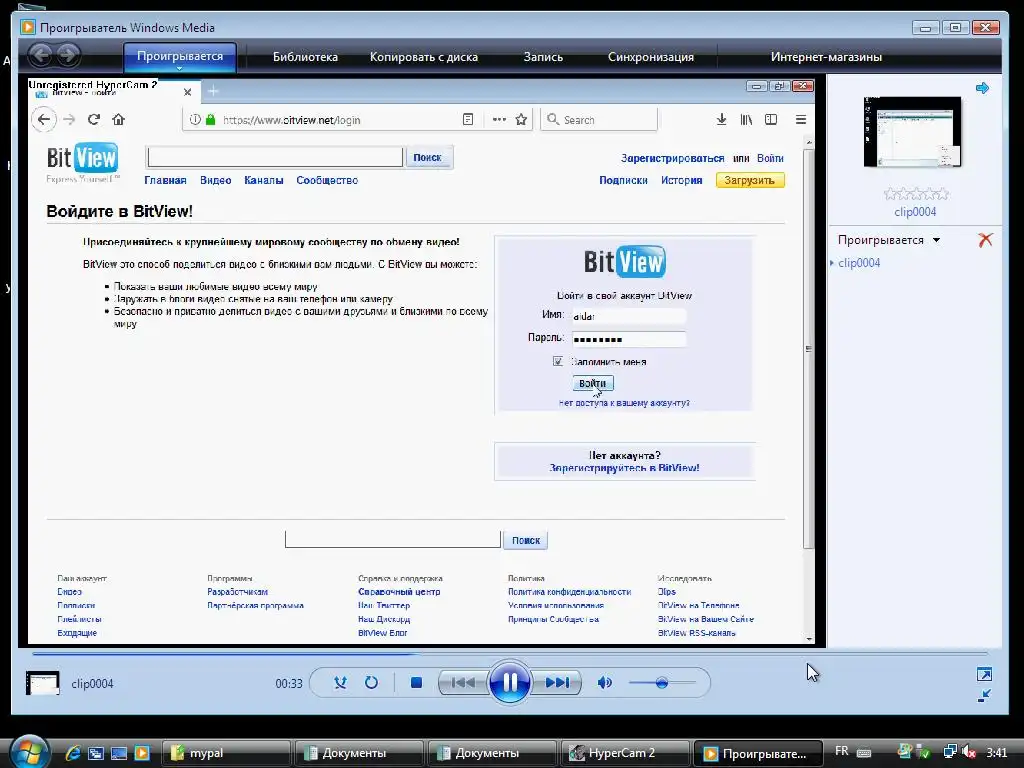Click Зарегистрироваться link at top
Viewport: 1024px width, 768px height.
click(x=672, y=158)
